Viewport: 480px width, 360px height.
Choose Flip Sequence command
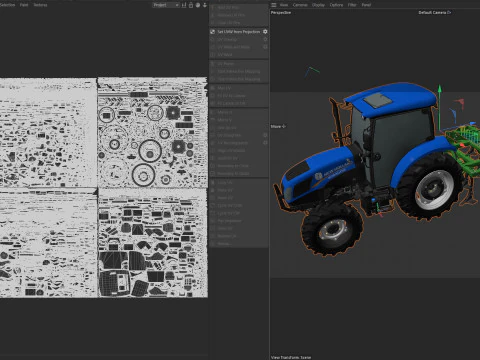[239, 221]
